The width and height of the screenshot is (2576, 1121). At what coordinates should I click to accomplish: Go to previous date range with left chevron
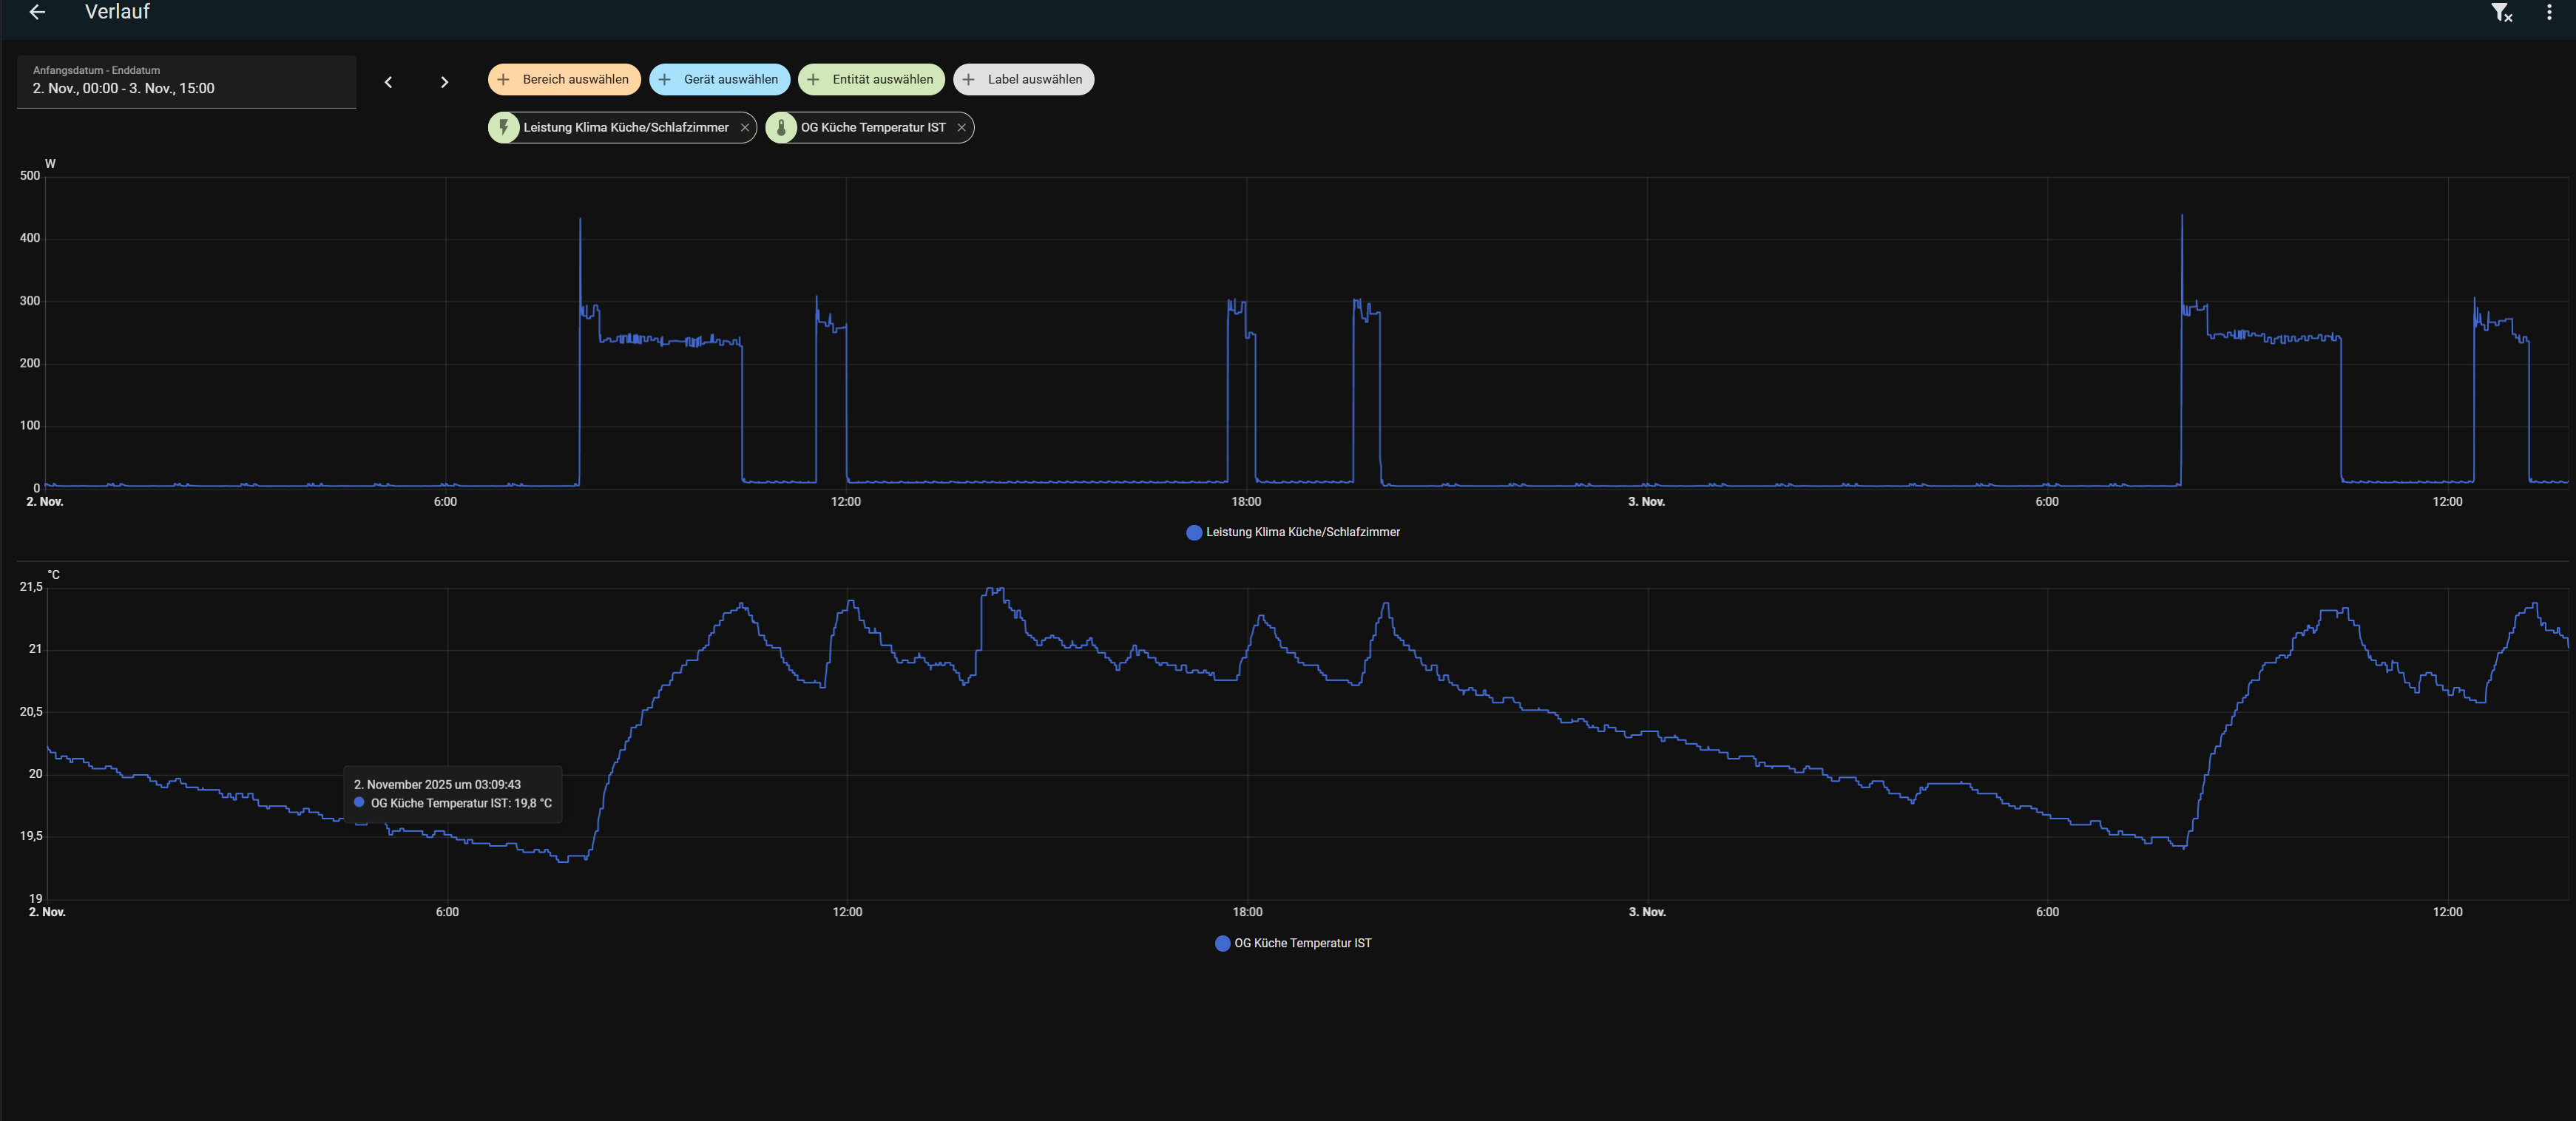388,82
